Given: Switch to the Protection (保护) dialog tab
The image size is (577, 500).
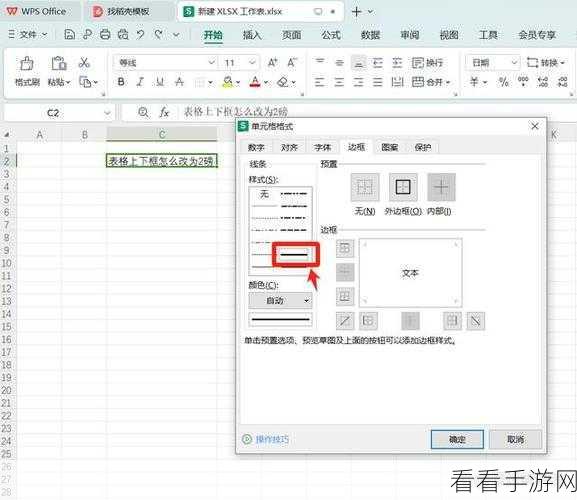Looking at the screenshot, I should [x=422, y=147].
